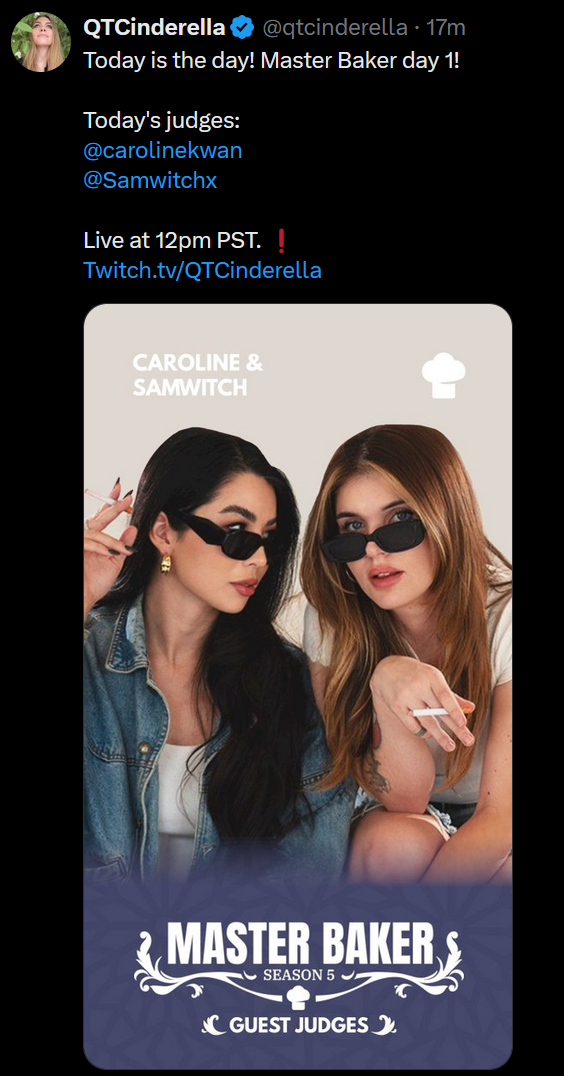Click the 17m timestamp
Screen dimensions: 564x1076
tap(445, 28)
